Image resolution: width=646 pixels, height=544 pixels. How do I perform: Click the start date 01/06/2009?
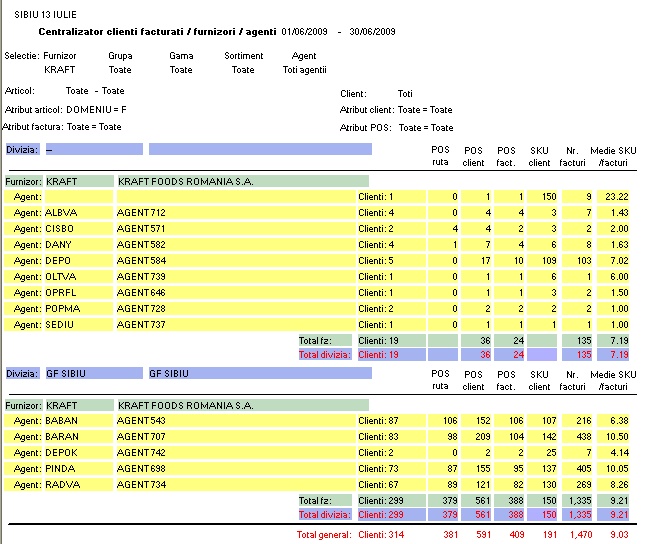click(304, 32)
